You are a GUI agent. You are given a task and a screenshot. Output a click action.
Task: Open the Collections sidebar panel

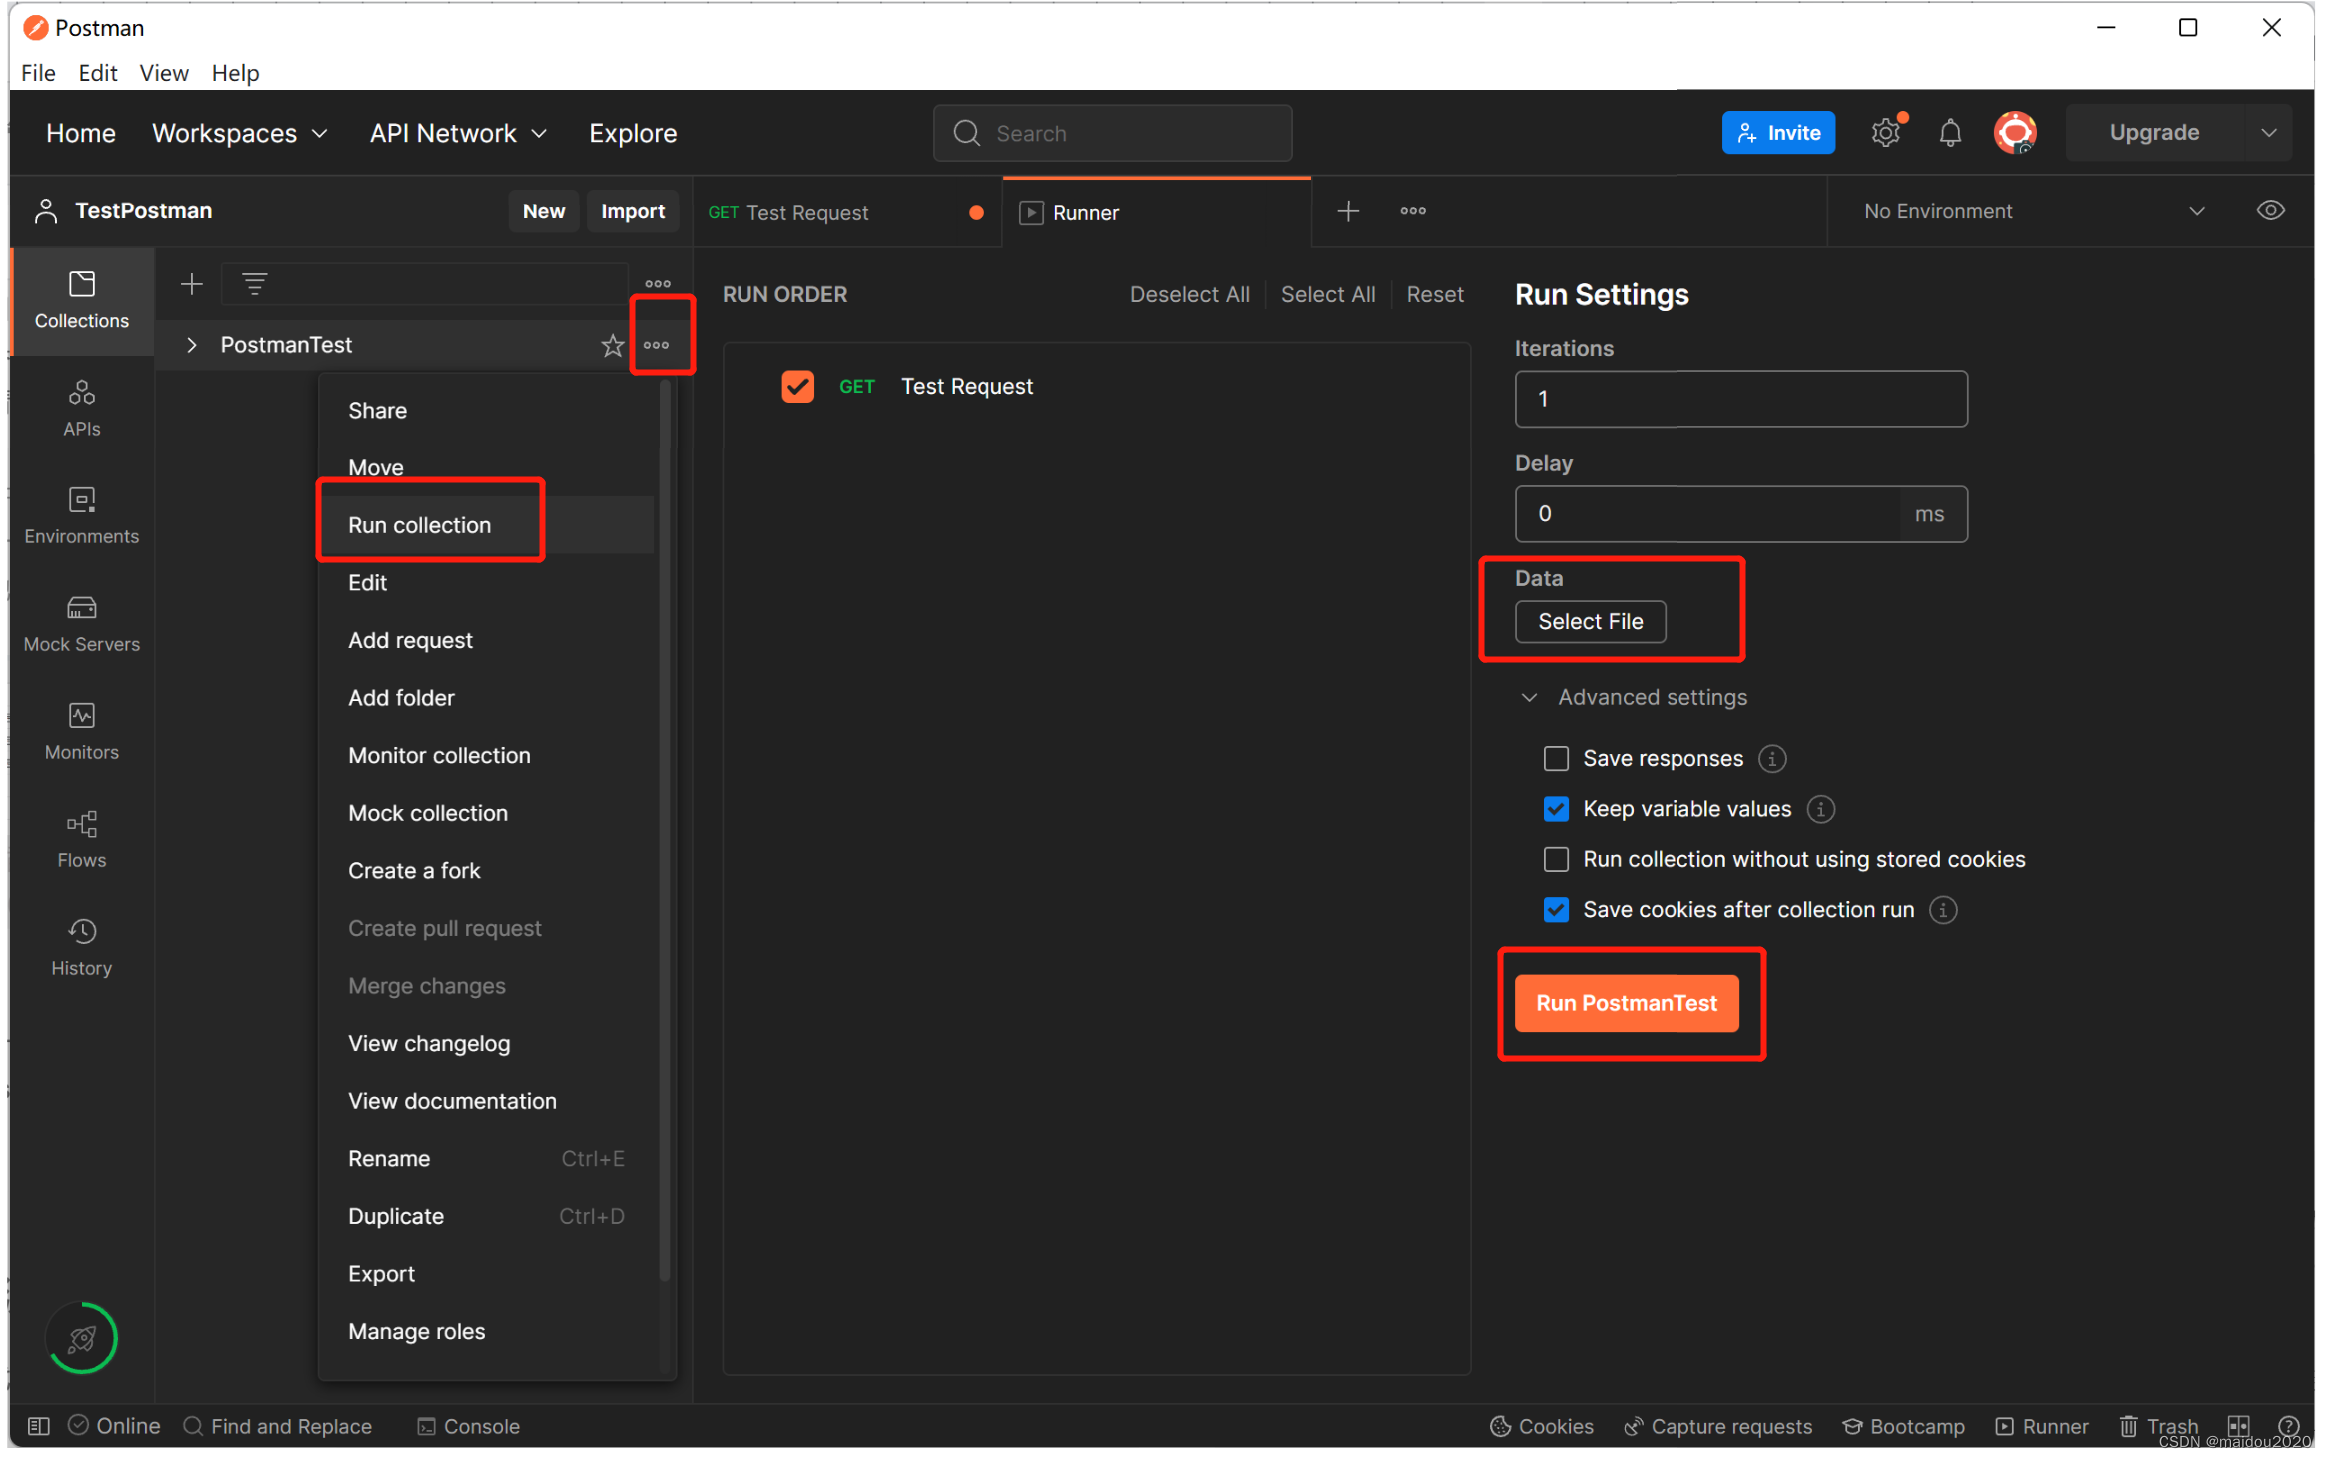click(x=82, y=301)
